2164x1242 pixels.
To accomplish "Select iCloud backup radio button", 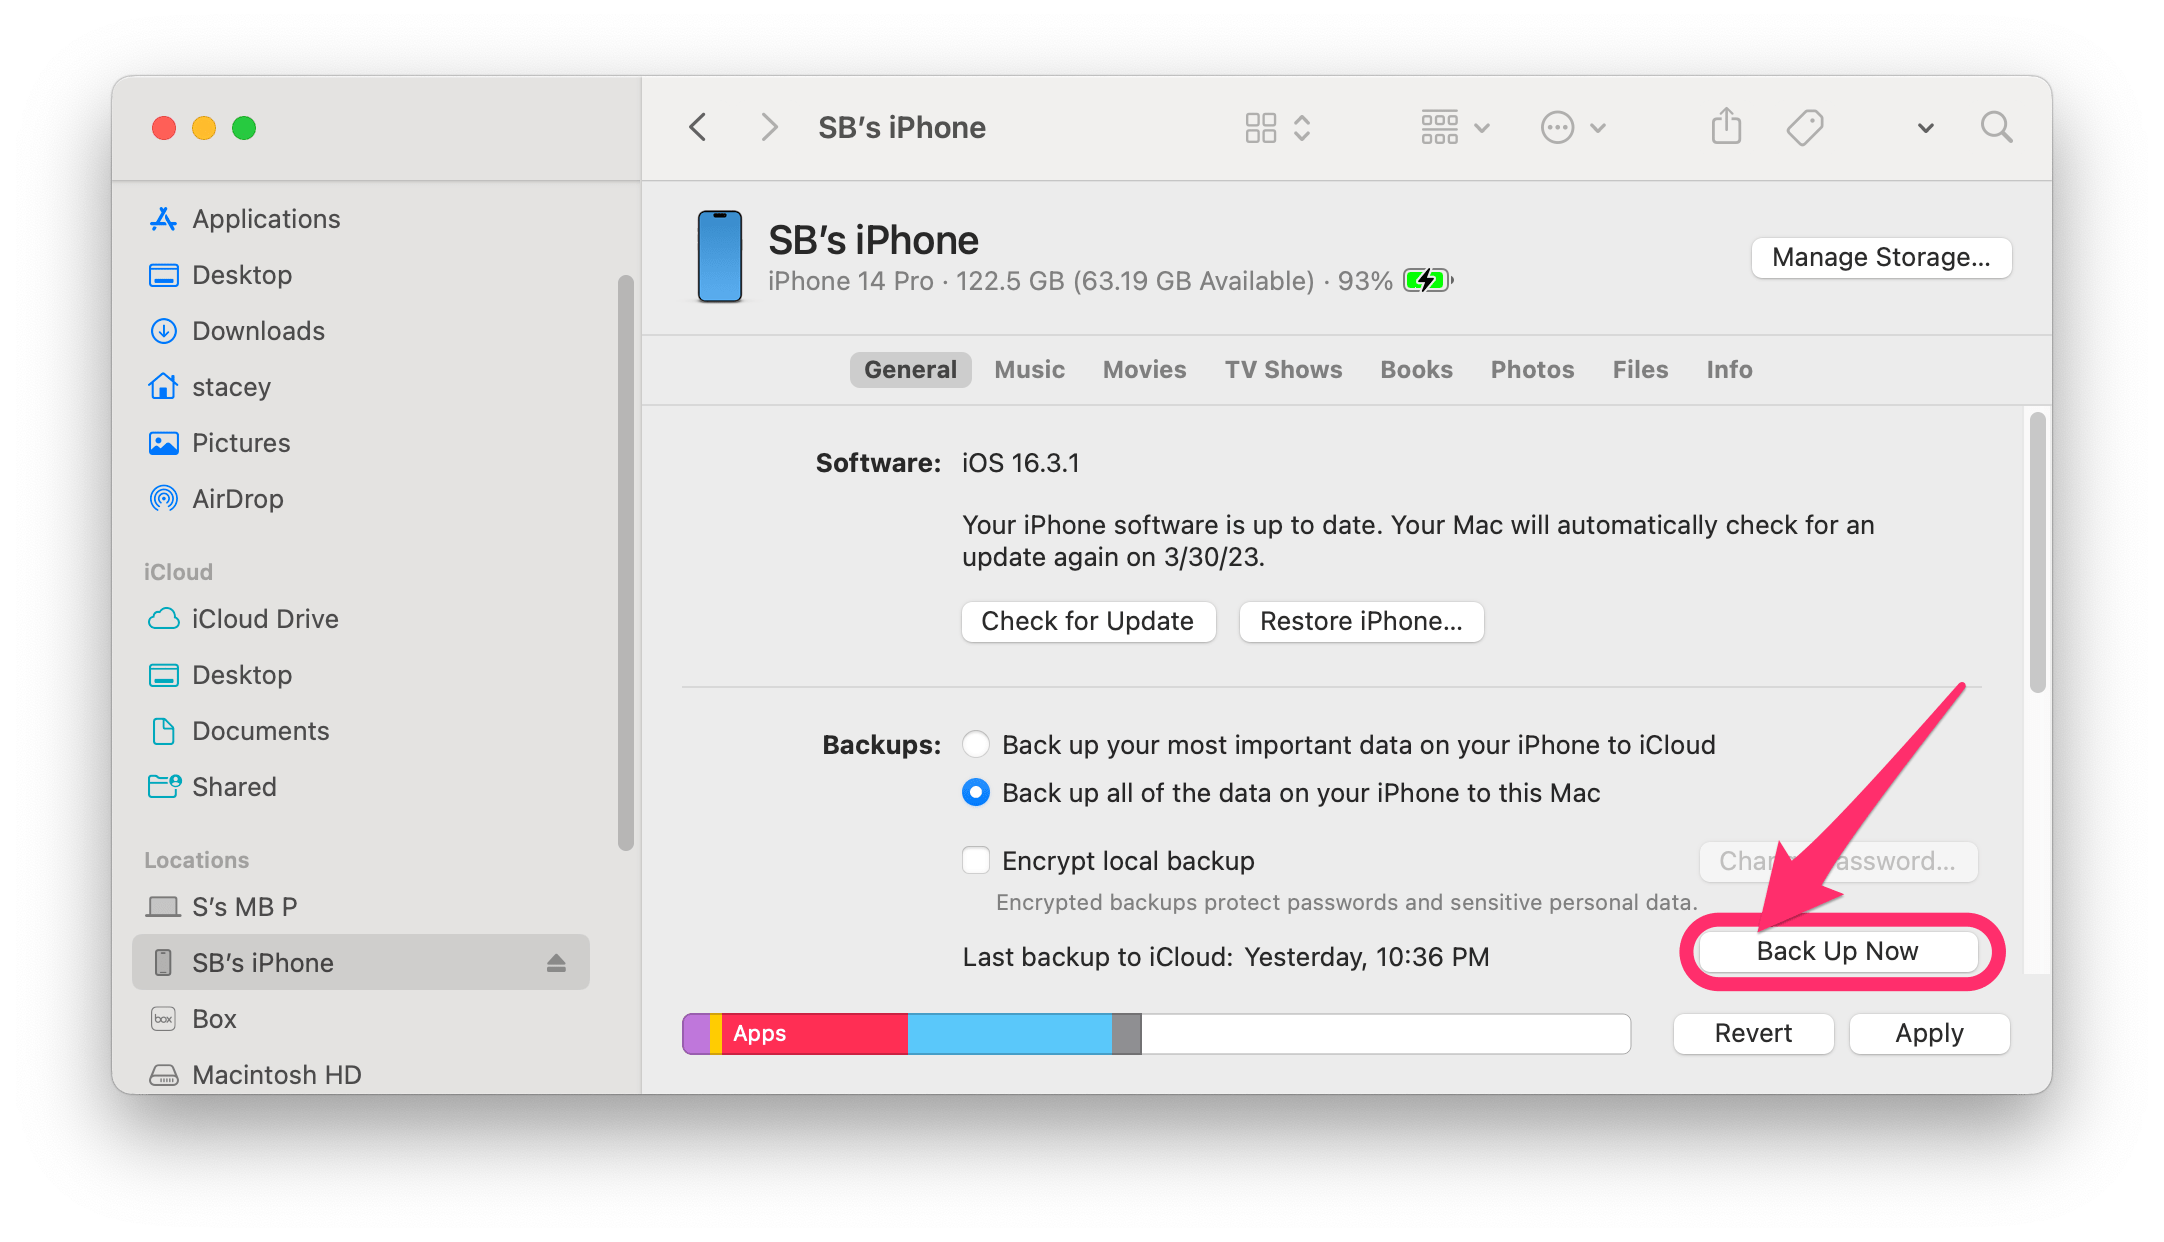I will pyautogui.click(x=978, y=743).
